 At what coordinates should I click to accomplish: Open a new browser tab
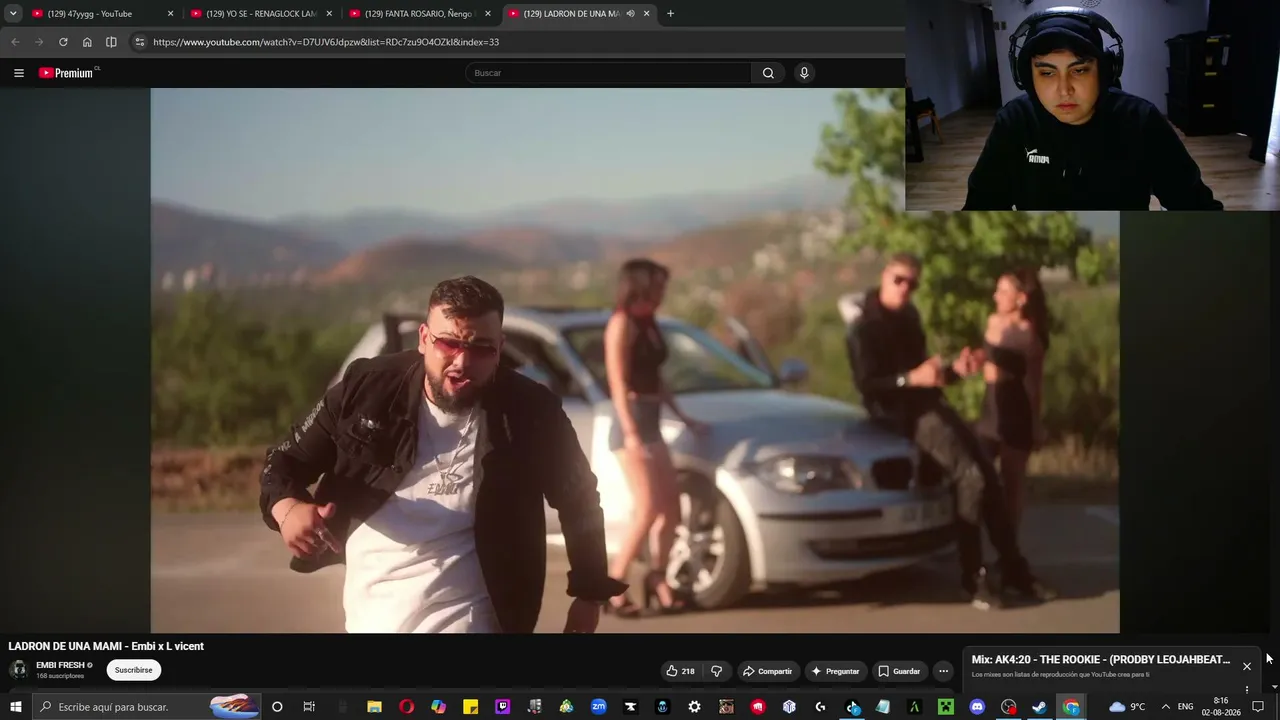pos(670,14)
